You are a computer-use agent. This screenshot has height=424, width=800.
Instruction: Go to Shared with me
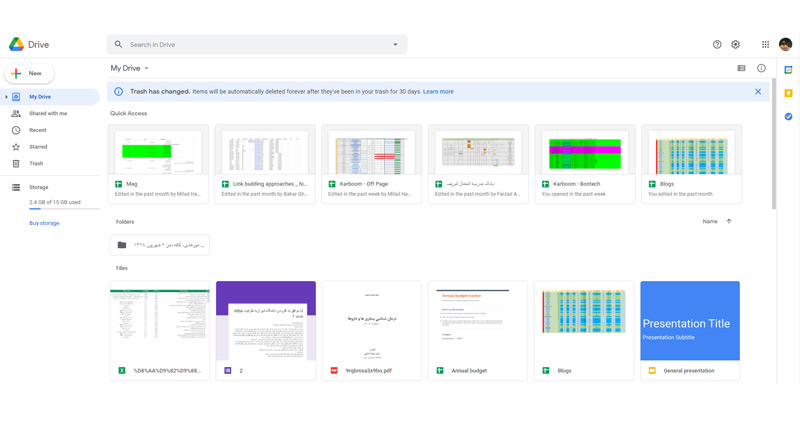click(47, 114)
